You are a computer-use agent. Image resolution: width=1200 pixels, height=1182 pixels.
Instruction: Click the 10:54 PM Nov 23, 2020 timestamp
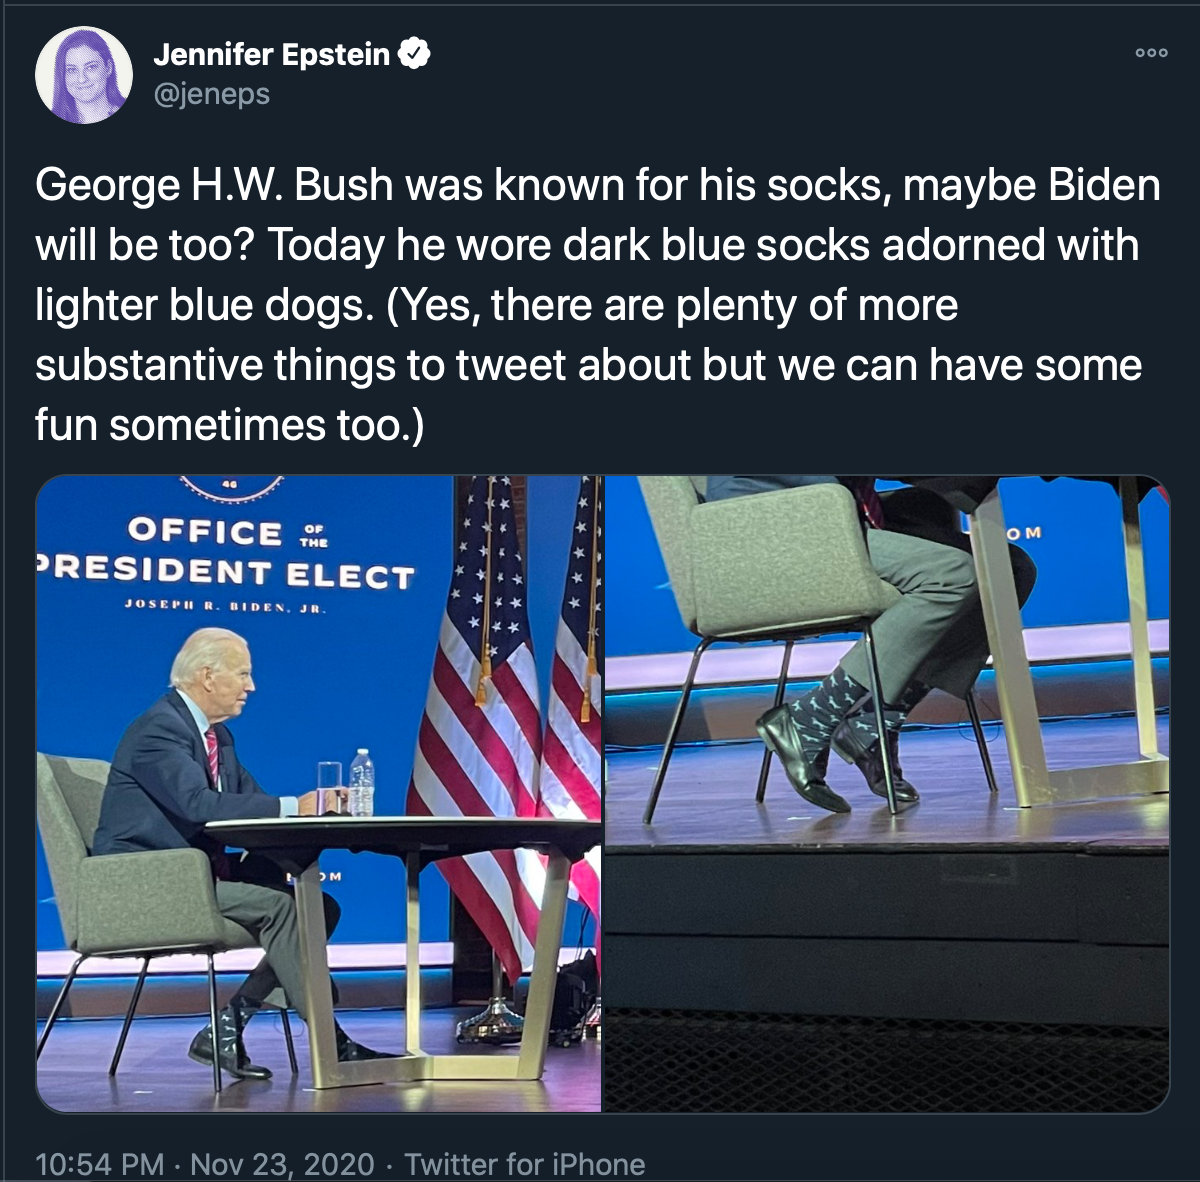204,1164
